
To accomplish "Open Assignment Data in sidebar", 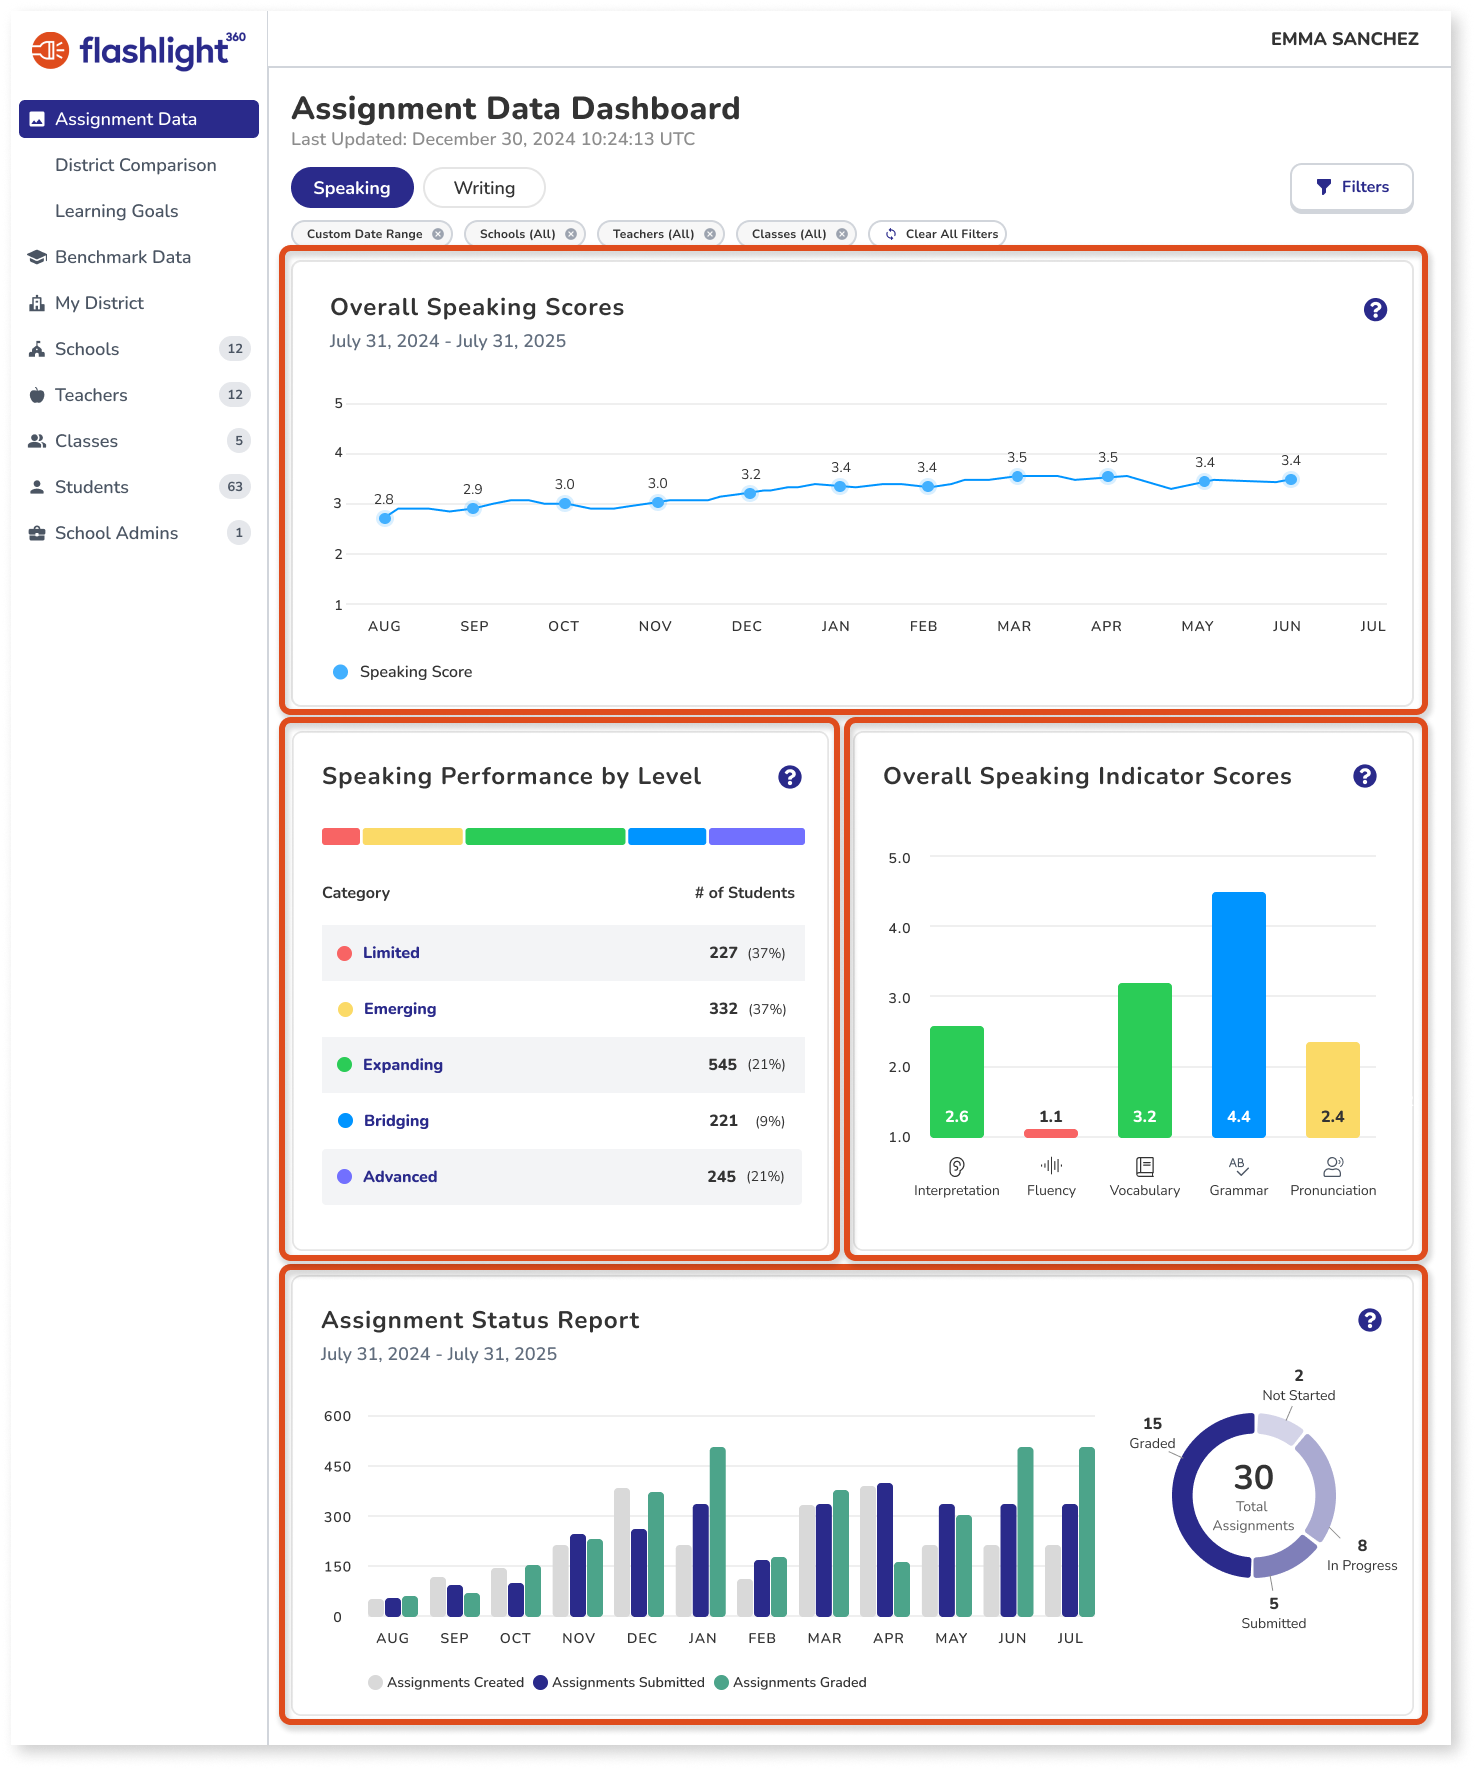I will (x=139, y=119).
